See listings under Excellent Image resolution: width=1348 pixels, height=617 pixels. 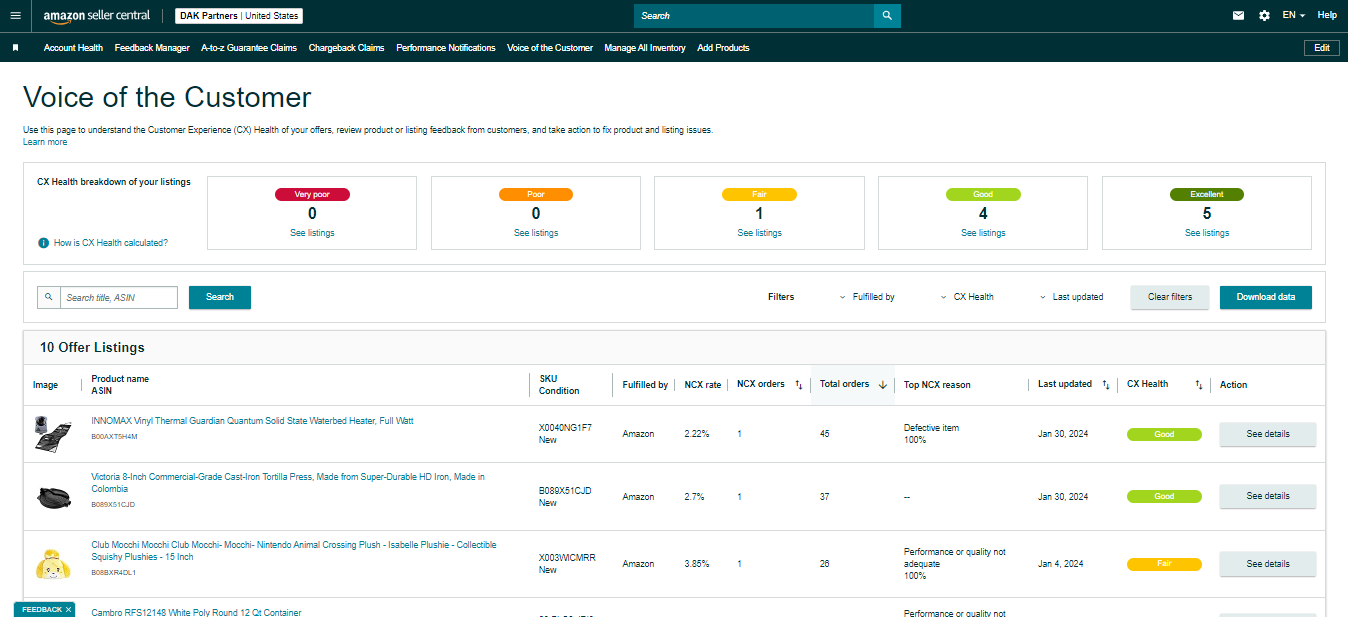[x=1207, y=233]
